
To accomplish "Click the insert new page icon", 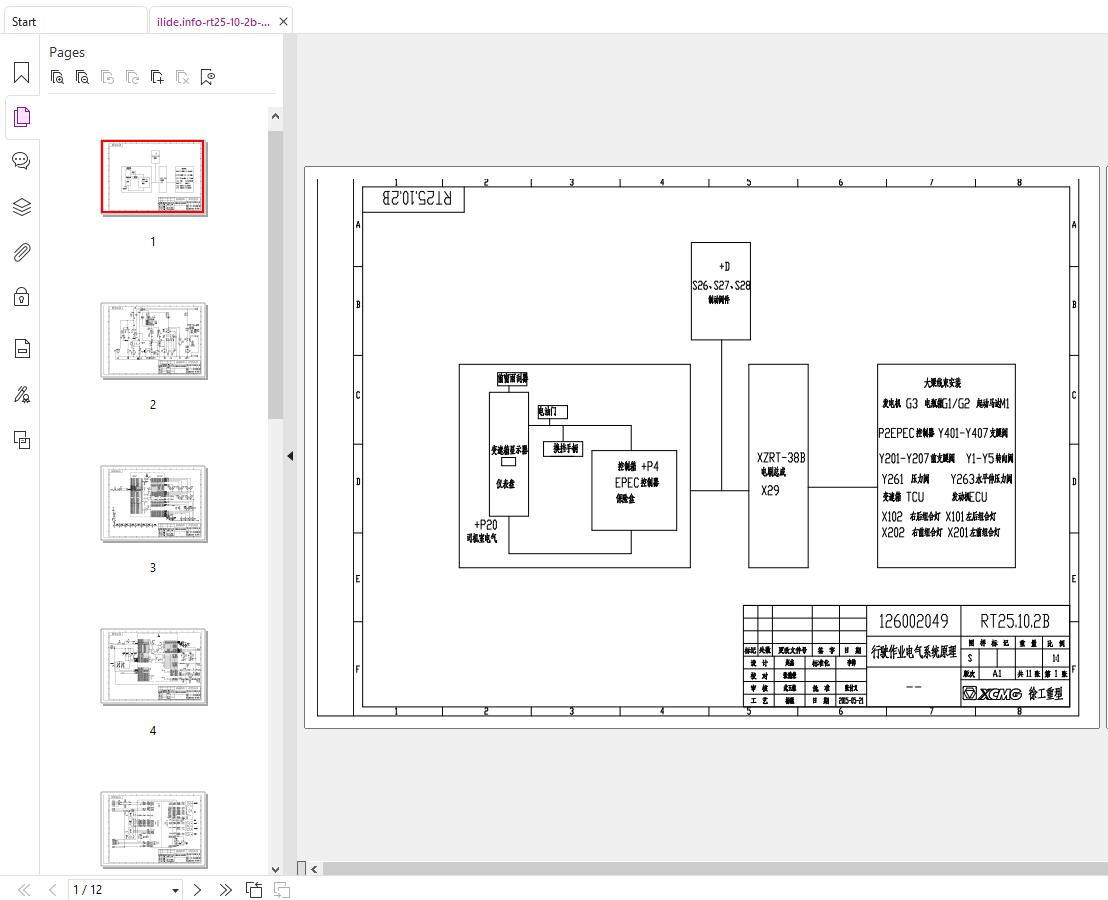I will [x=157, y=76].
